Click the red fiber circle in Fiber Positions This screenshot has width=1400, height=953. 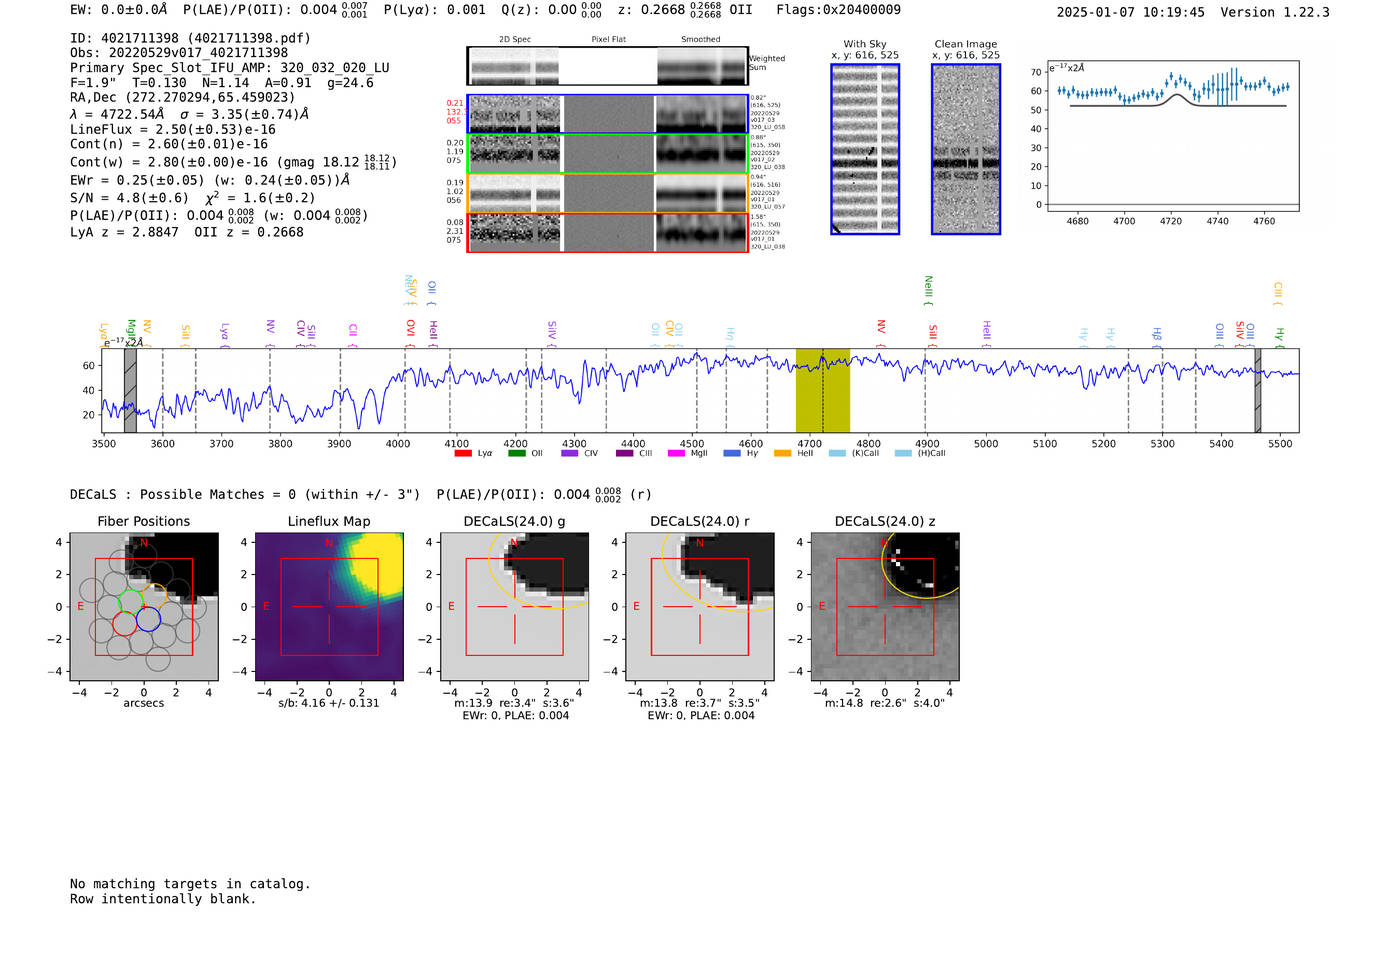[x=124, y=624]
